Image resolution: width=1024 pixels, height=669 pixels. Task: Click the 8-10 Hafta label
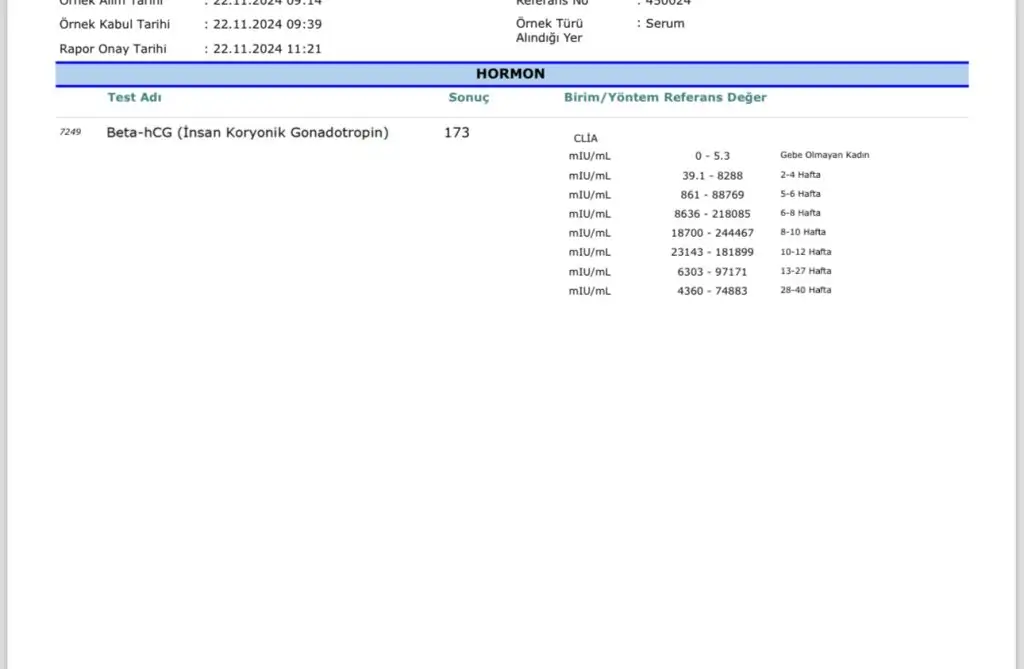coord(802,232)
